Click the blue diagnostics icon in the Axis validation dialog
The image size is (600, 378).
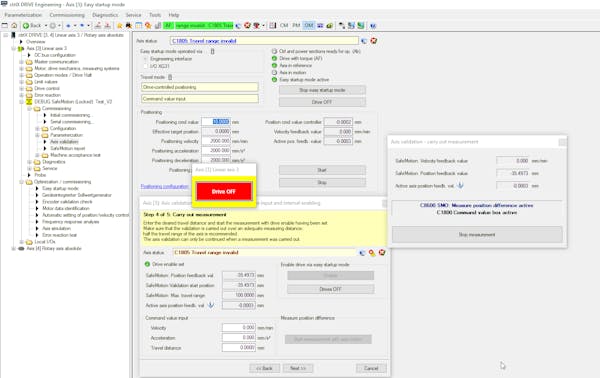pyautogui.click(x=362, y=253)
